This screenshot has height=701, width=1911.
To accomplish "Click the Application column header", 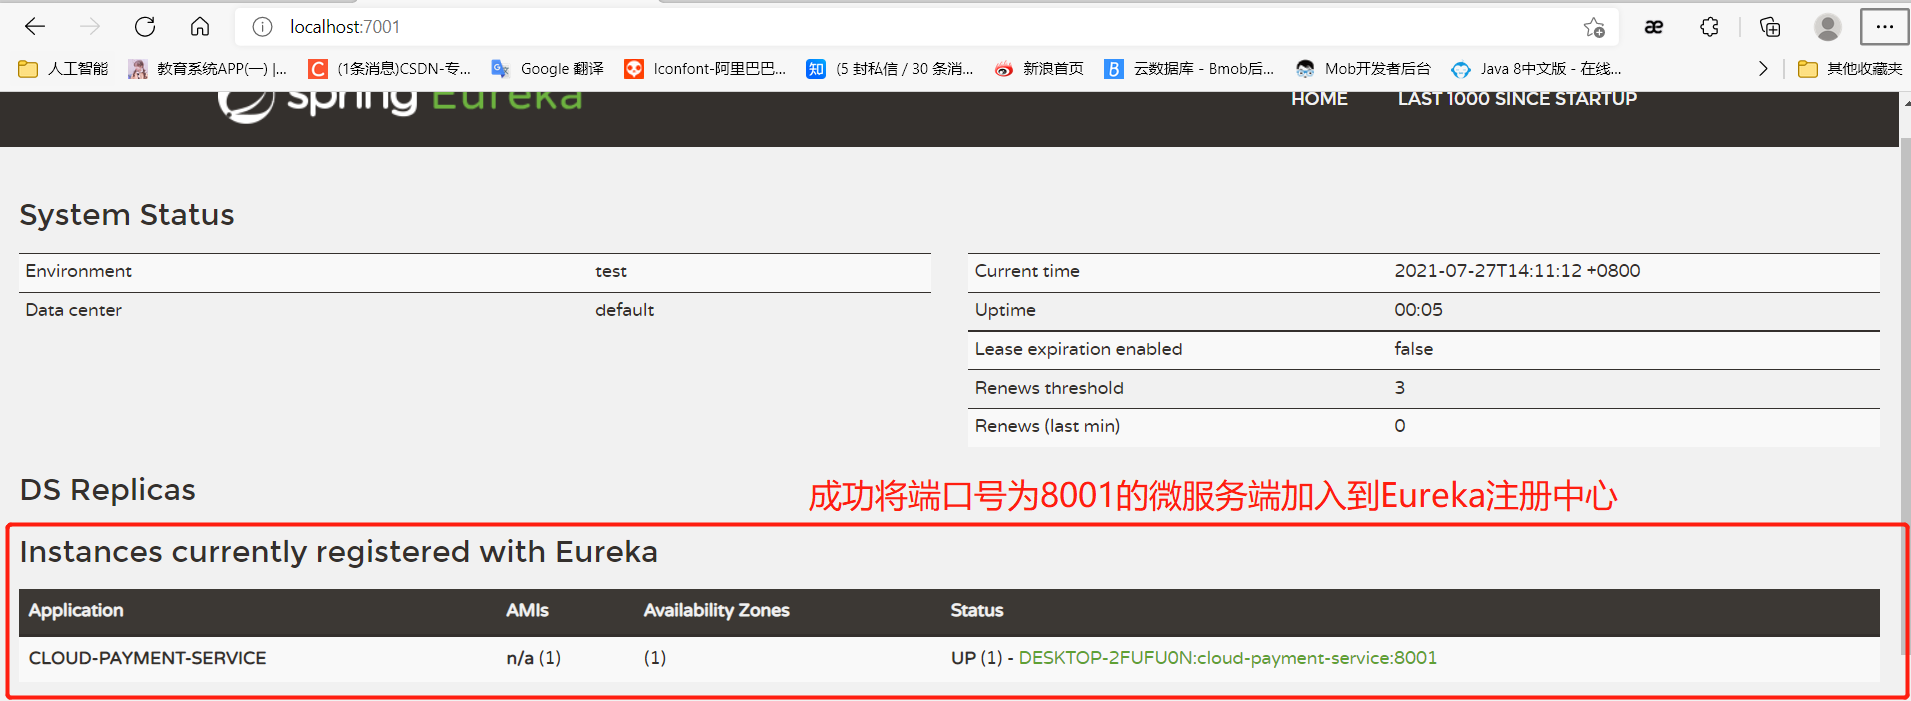I will pyautogui.click(x=76, y=610).
